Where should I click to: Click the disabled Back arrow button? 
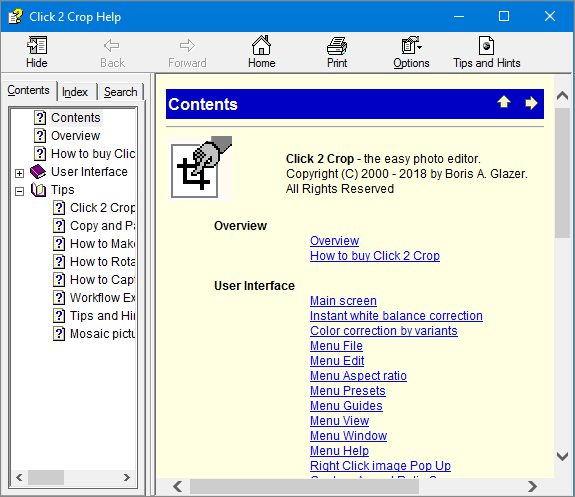pyautogui.click(x=112, y=52)
